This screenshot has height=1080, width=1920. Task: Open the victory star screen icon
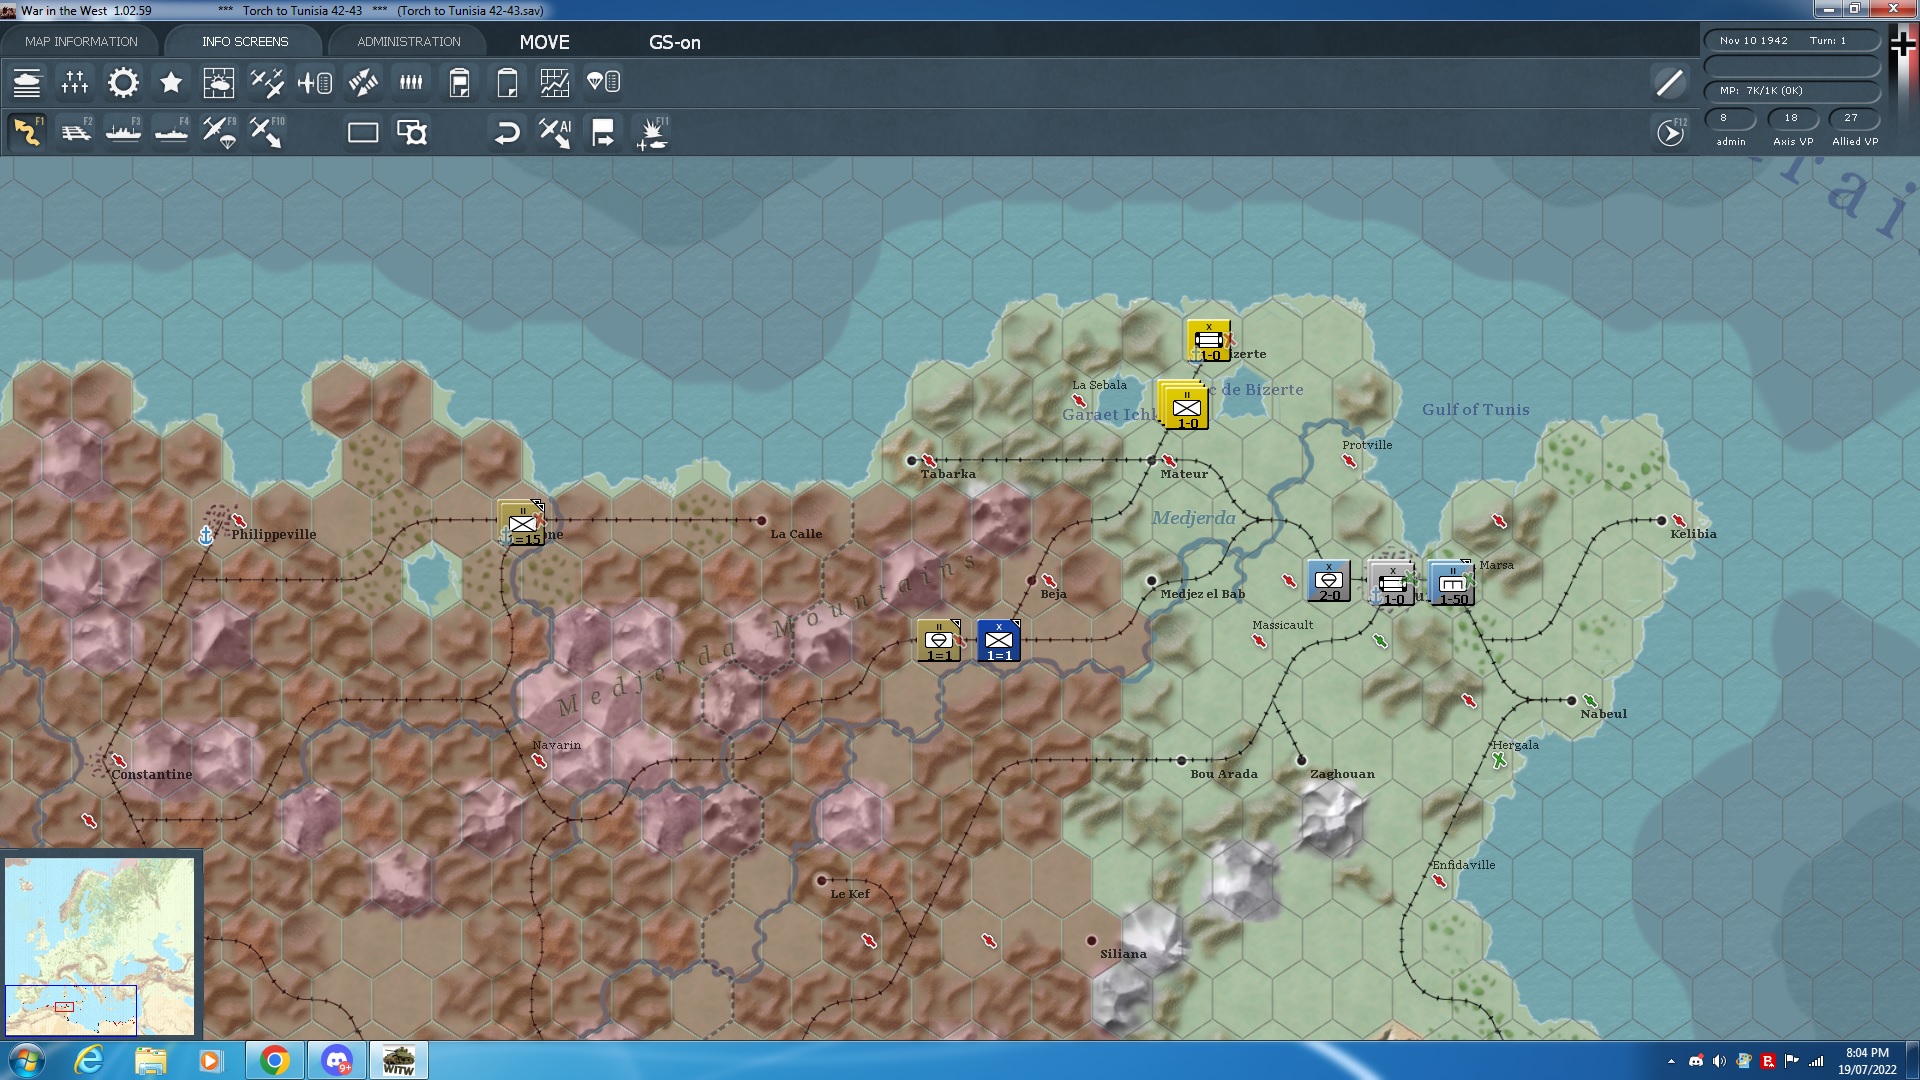[x=171, y=83]
